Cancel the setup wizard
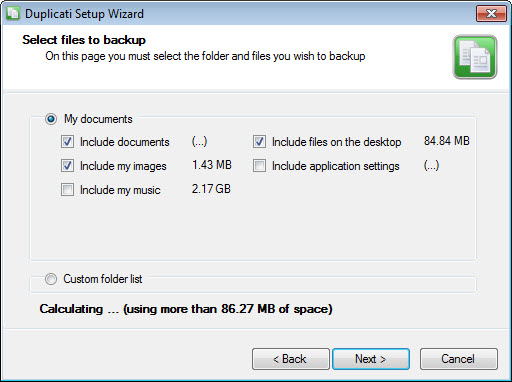 [x=459, y=359]
